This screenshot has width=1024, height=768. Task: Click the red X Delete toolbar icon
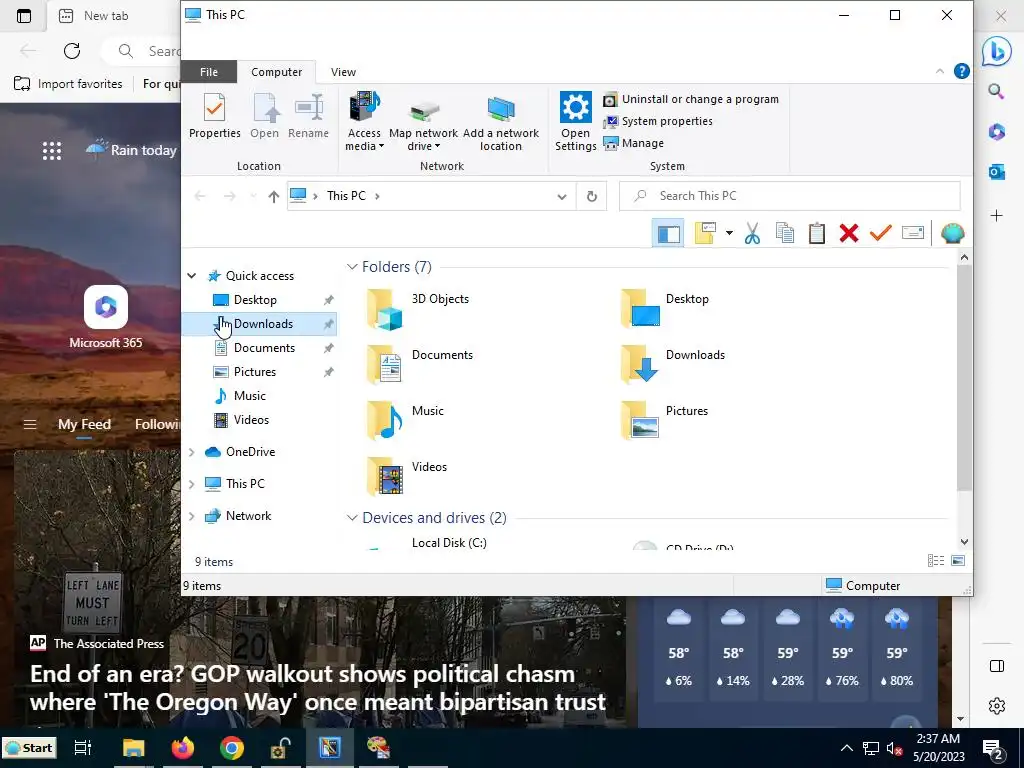[x=849, y=233]
